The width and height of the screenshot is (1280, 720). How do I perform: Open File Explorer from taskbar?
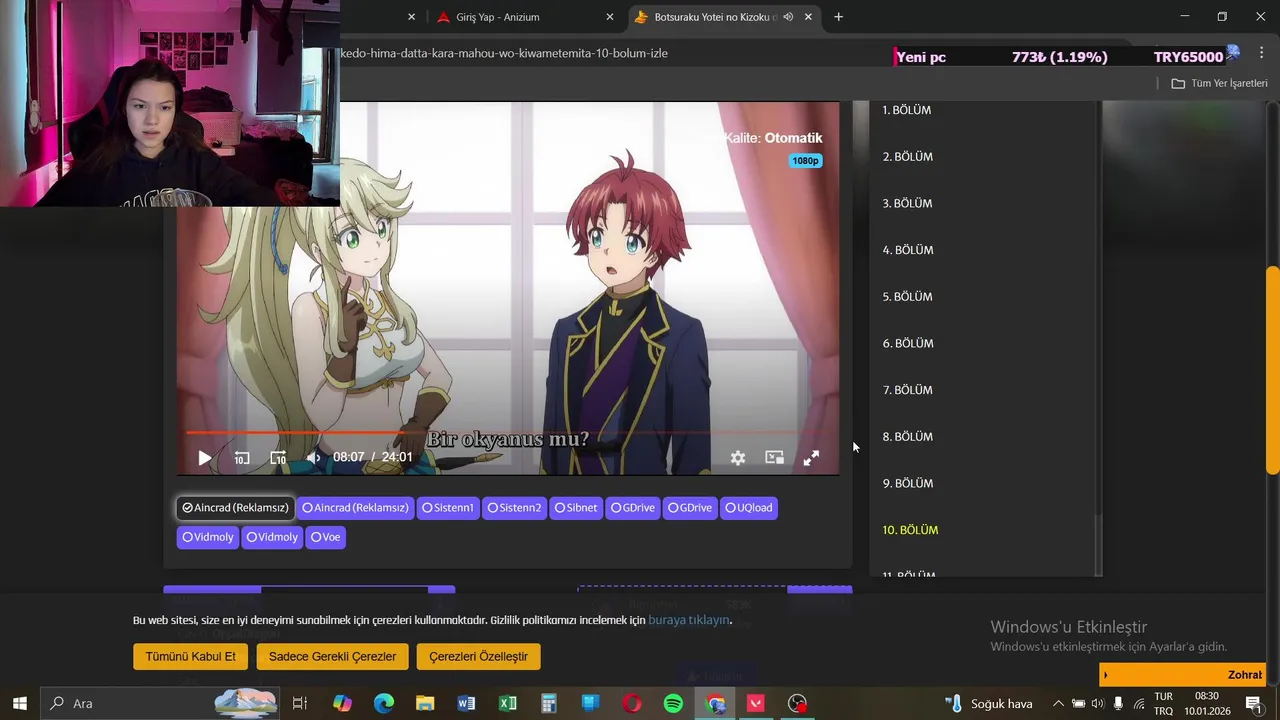[x=425, y=704]
